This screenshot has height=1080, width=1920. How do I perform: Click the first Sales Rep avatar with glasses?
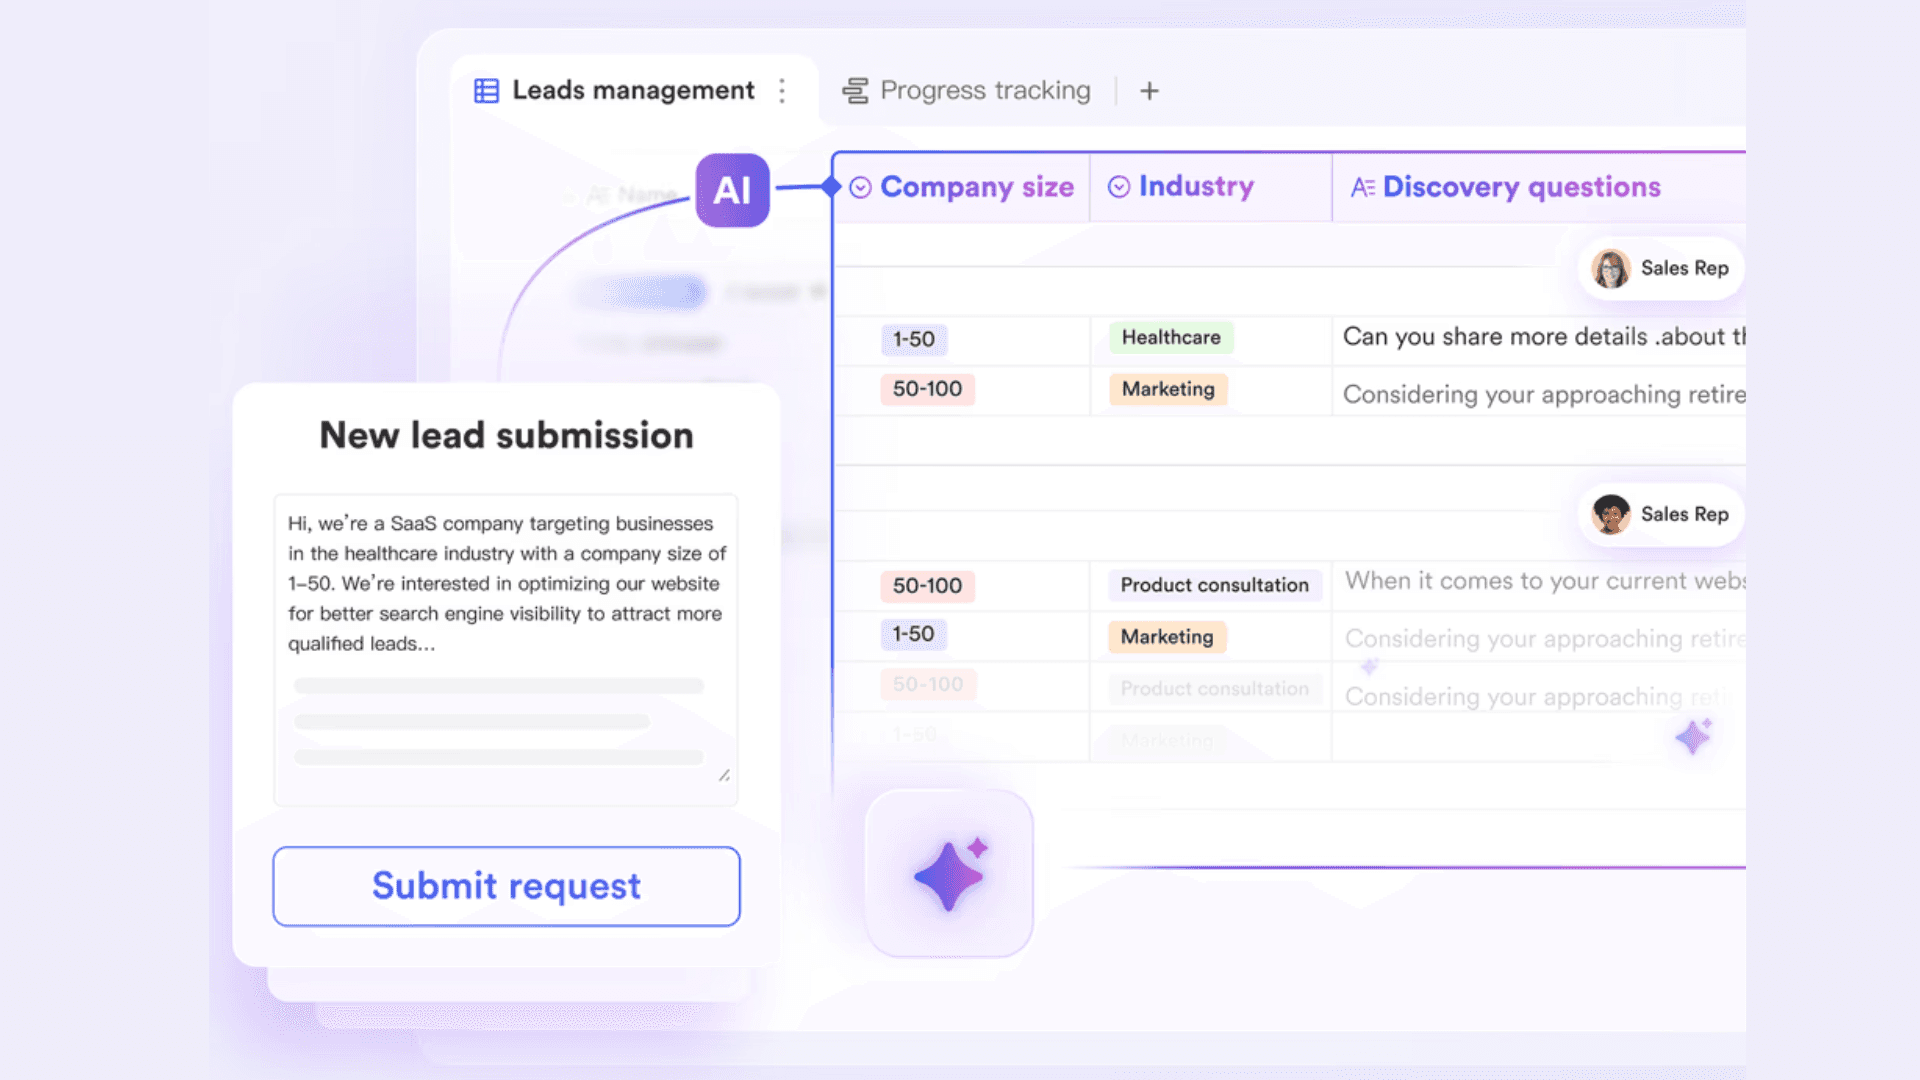click(x=1611, y=268)
